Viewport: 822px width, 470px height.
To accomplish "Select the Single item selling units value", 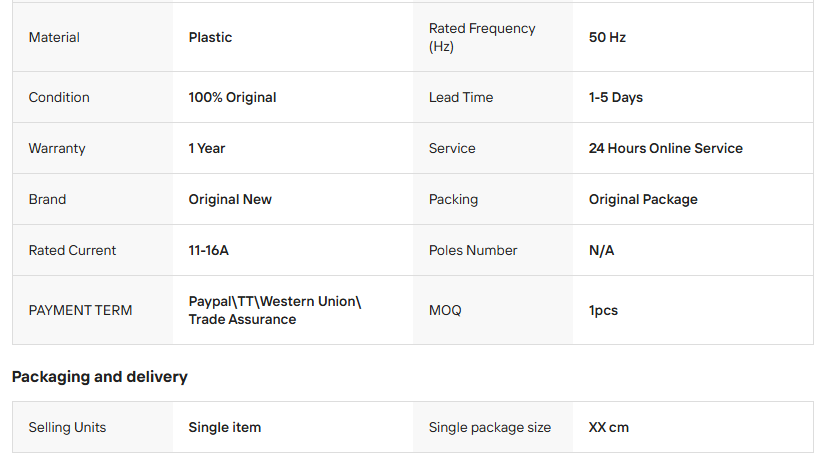I will click(x=225, y=427).
